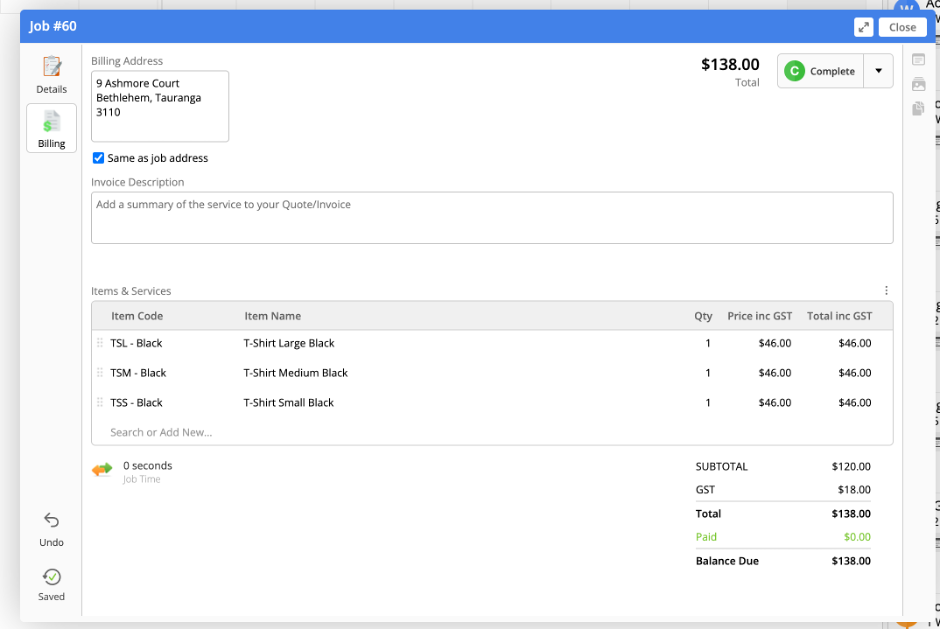Screen dimensions: 941x629
Task: Click item name T-Shirt Small Black
Action: 288,403
